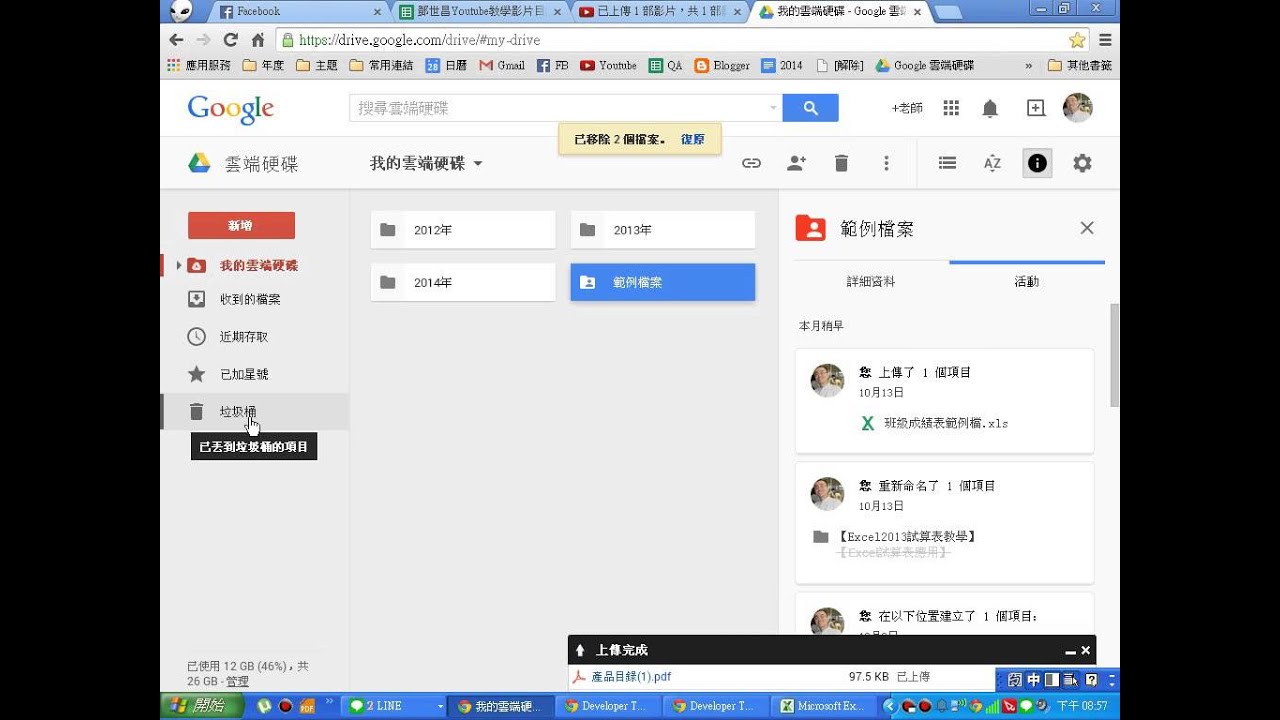Open first Developer Tools taskbar item
1280x720 pixels.
pyautogui.click(x=607, y=706)
